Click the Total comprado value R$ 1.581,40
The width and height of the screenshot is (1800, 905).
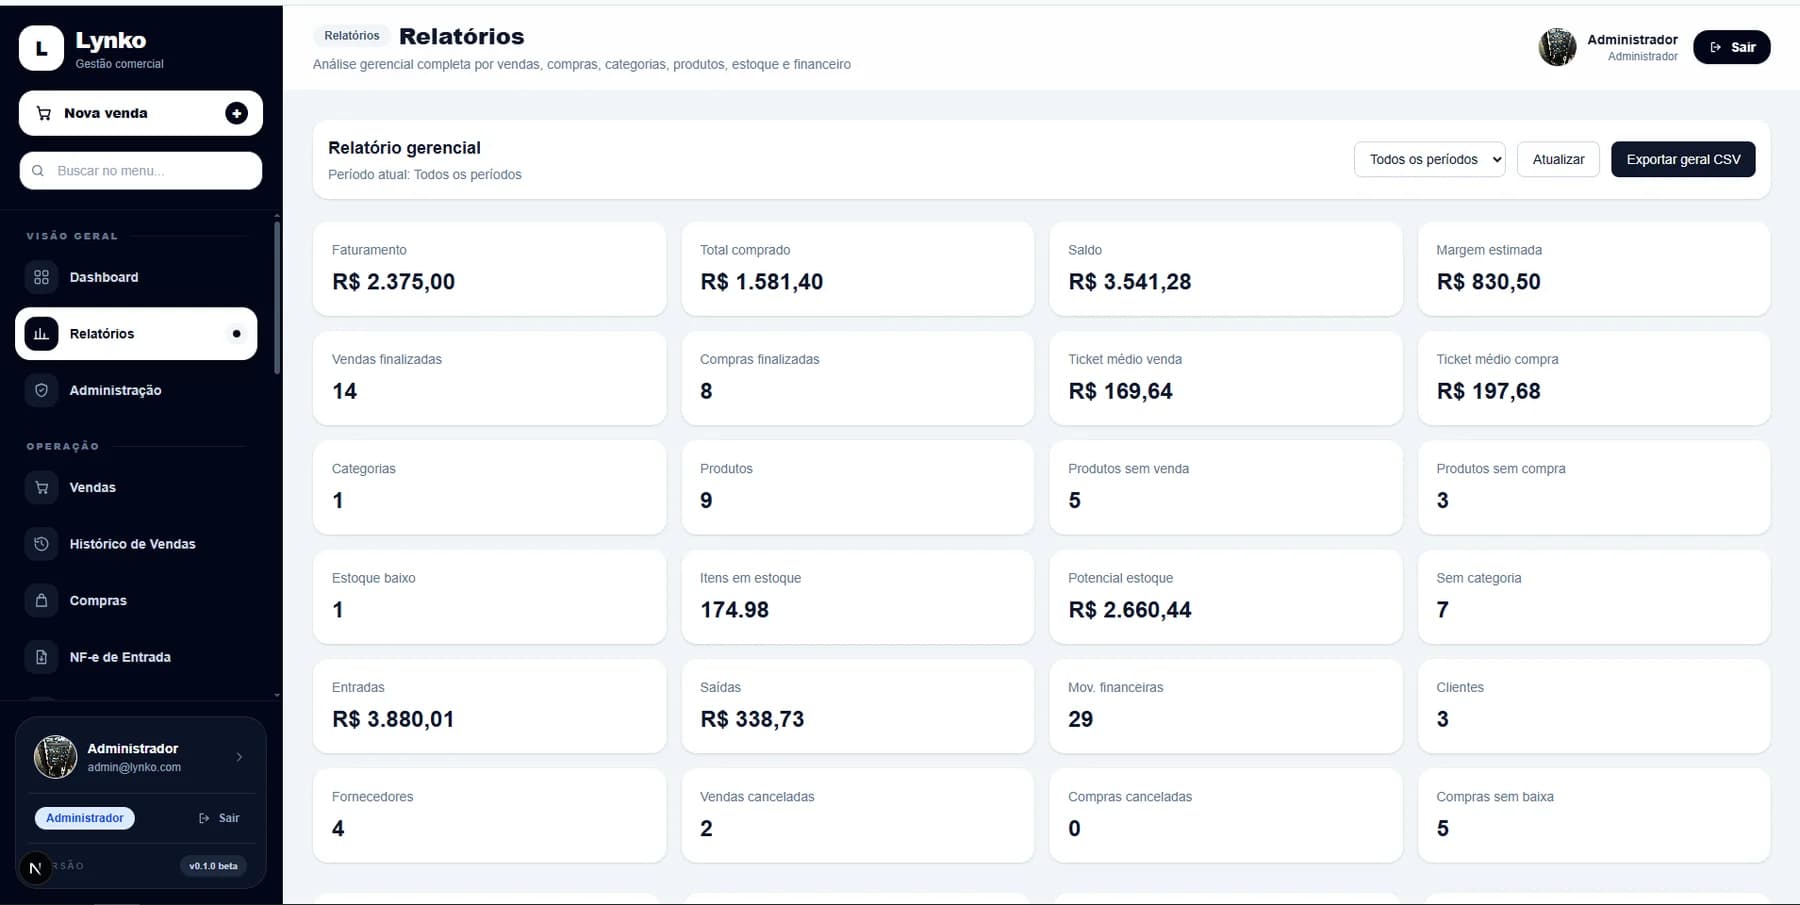point(761,282)
